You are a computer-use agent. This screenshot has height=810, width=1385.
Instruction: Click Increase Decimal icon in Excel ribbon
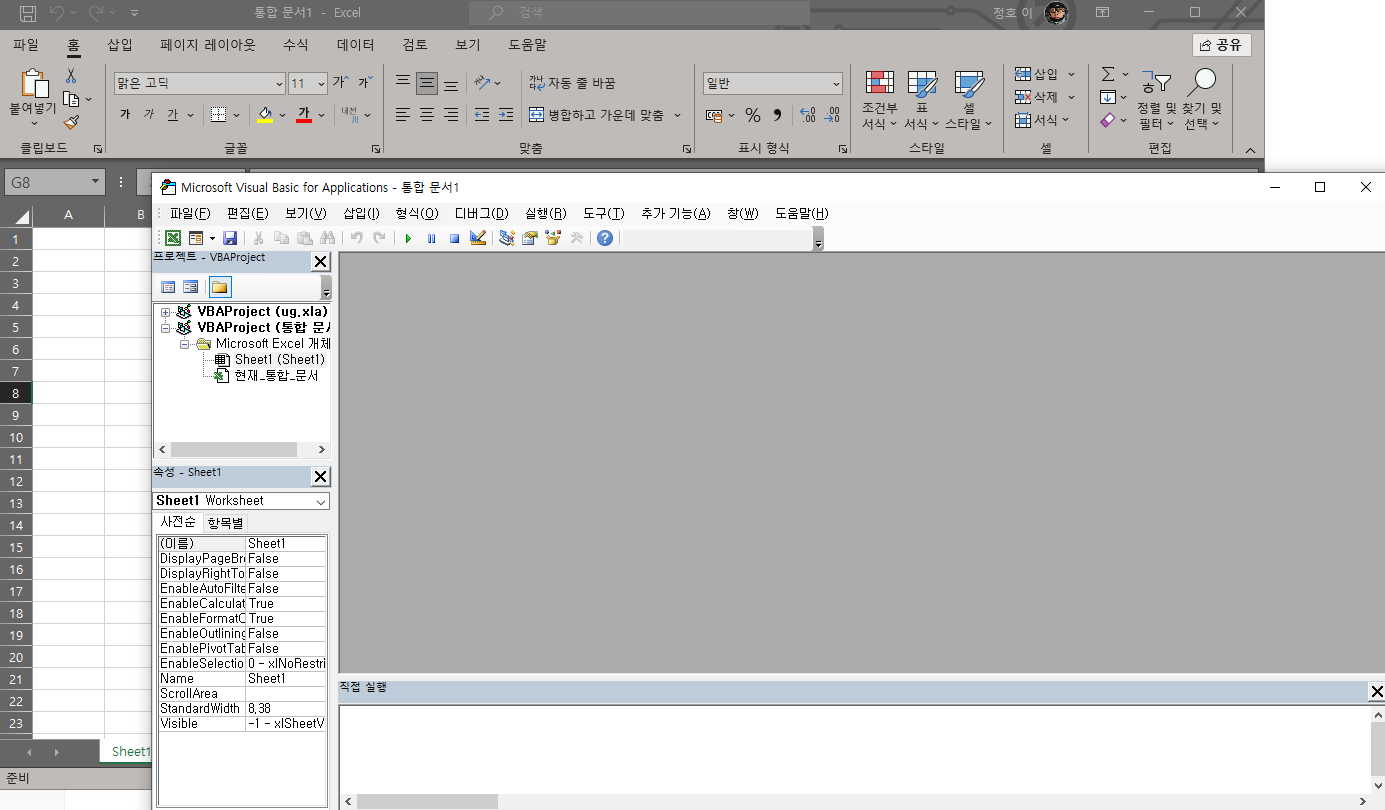(x=807, y=115)
